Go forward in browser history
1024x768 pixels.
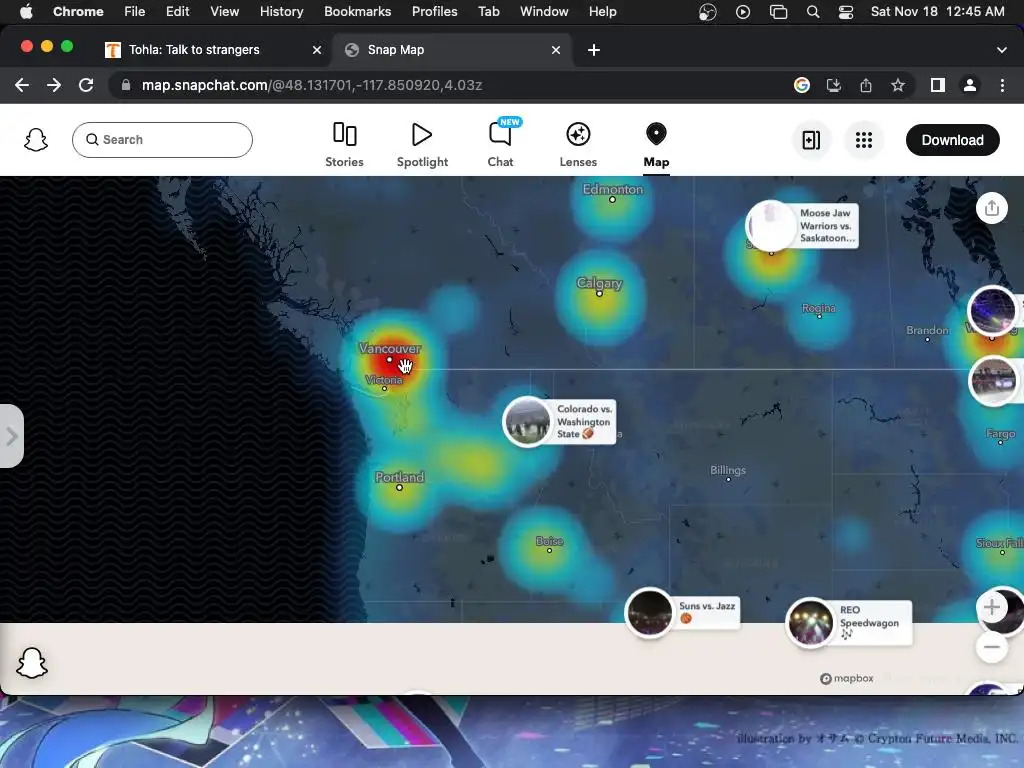click(x=54, y=85)
